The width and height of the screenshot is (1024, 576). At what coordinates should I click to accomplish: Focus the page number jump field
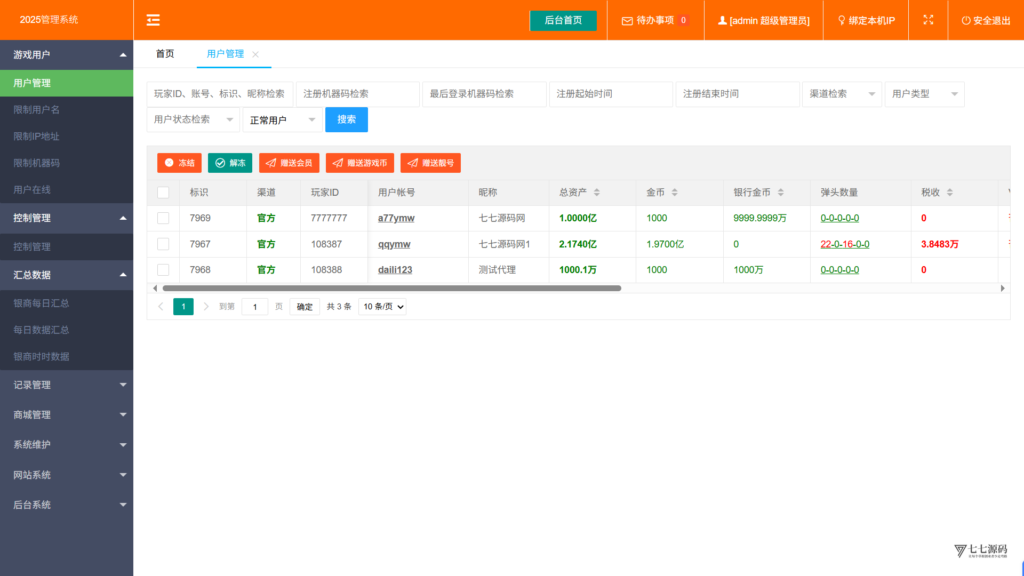255,306
